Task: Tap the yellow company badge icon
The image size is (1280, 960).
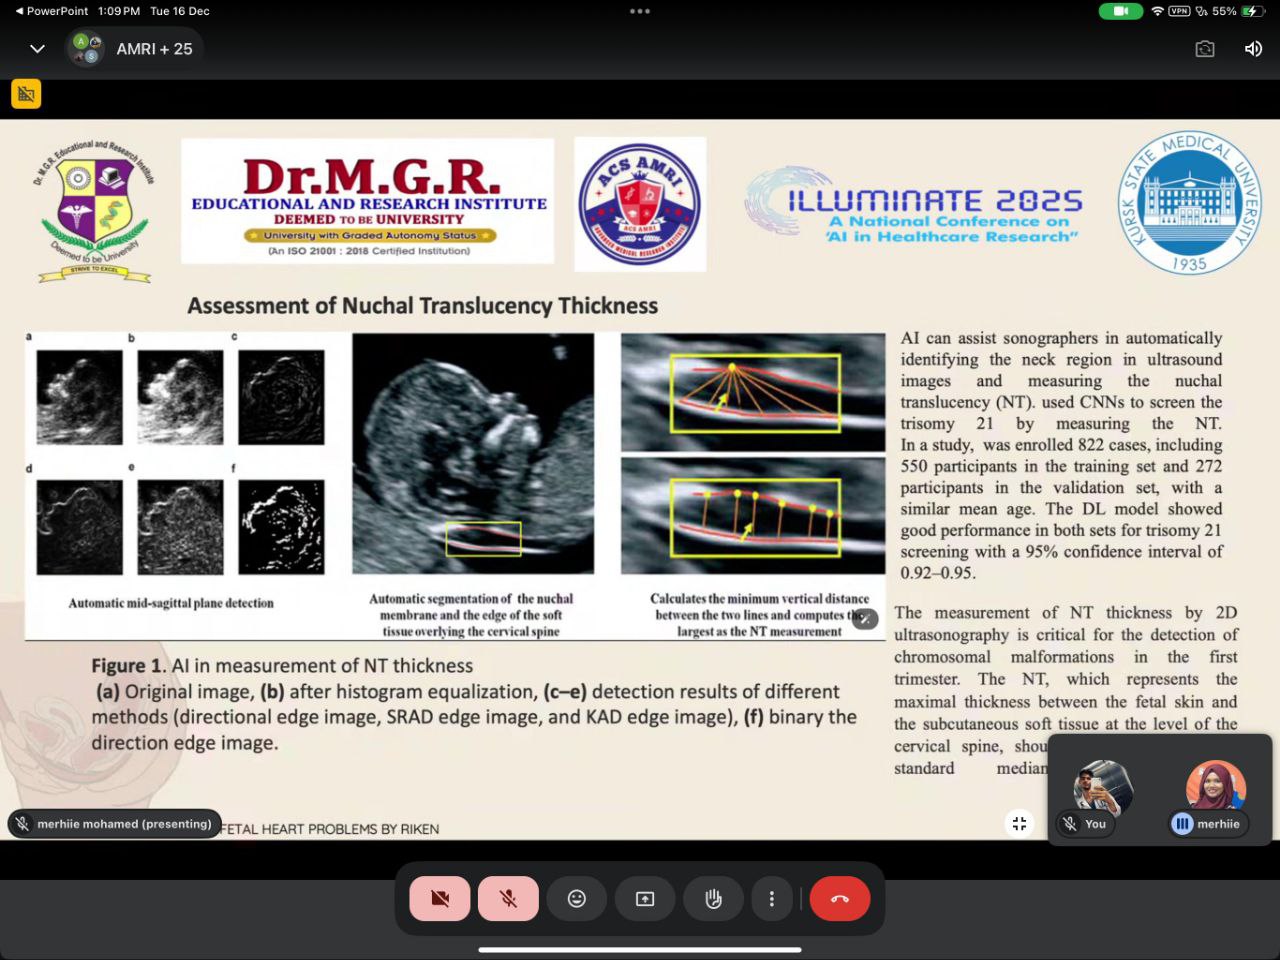Action: (26, 94)
